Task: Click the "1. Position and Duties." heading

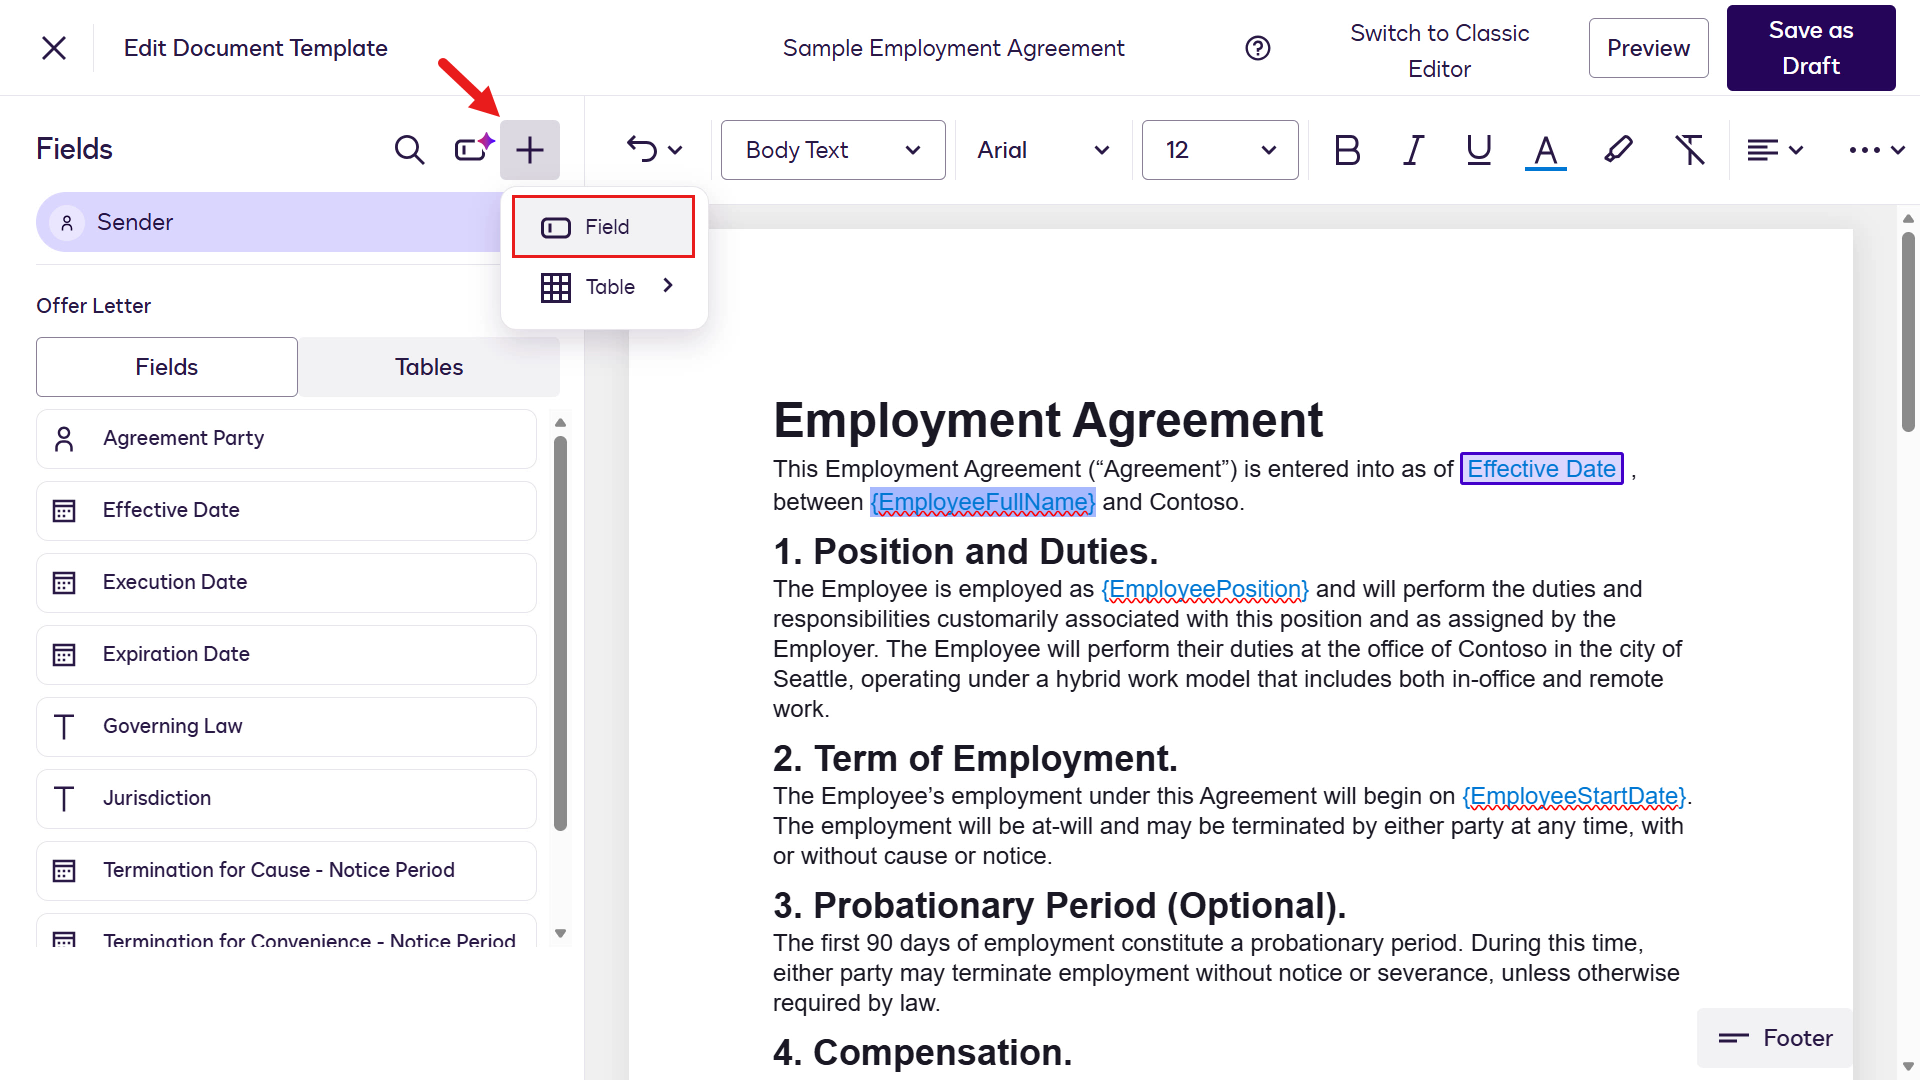Action: (966, 552)
